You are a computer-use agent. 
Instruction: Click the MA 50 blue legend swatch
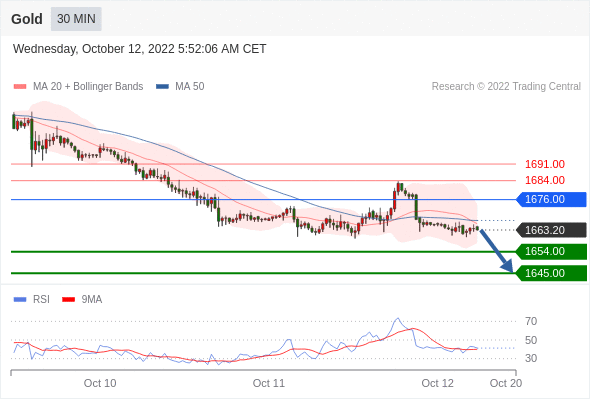162,87
